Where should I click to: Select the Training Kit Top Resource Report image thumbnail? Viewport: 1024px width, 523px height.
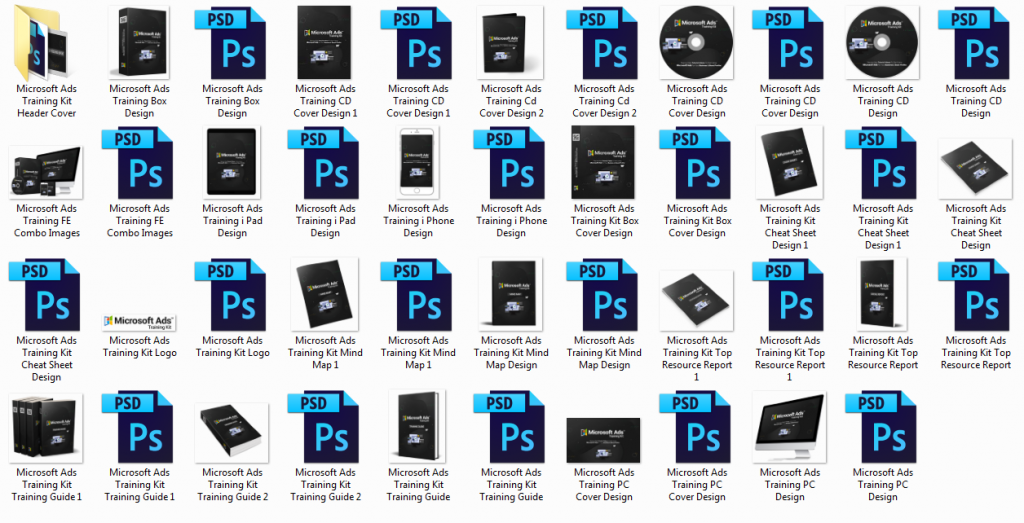point(882,294)
